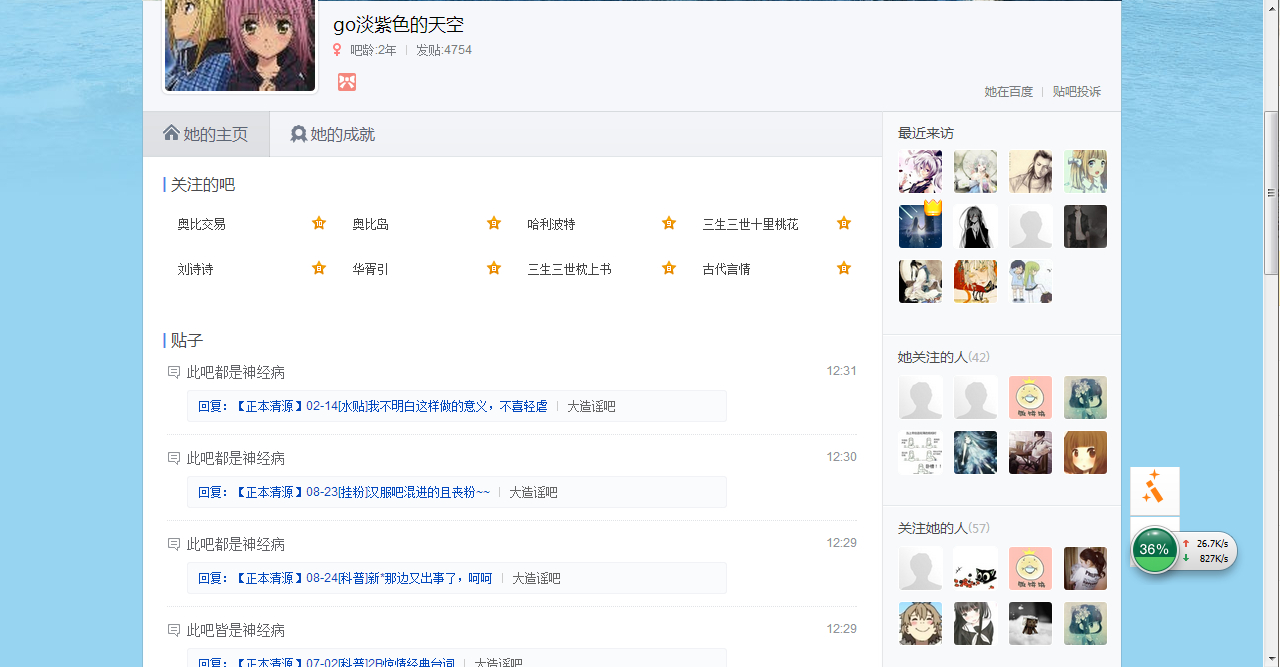
Task: Open the black-and-white long-hair avatar in 最近来访
Action: pyautogui.click(x=975, y=226)
